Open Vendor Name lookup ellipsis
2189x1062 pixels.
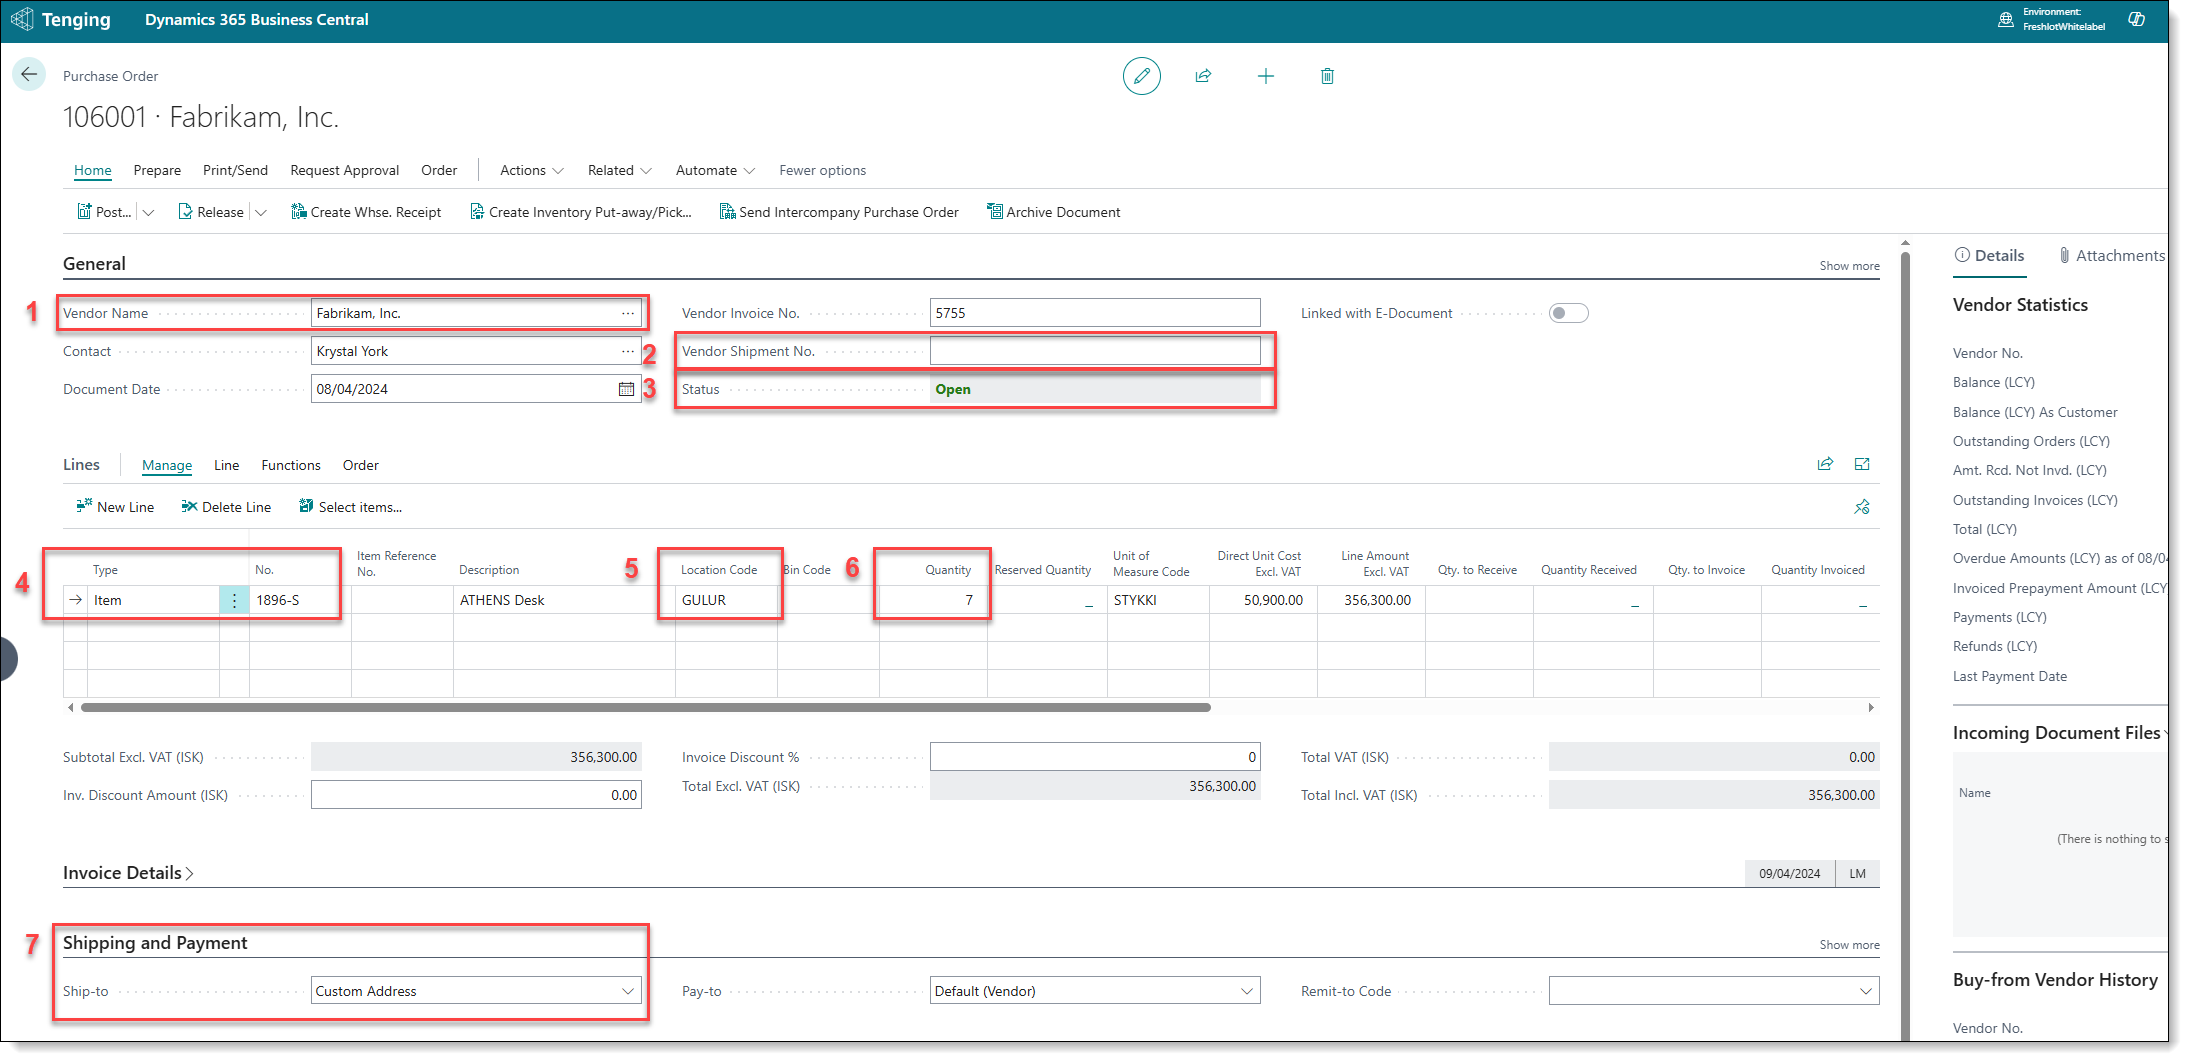point(628,313)
